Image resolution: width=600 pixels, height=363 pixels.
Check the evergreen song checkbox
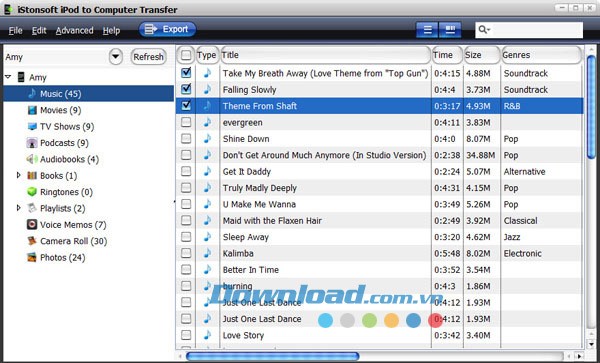[186, 122]
